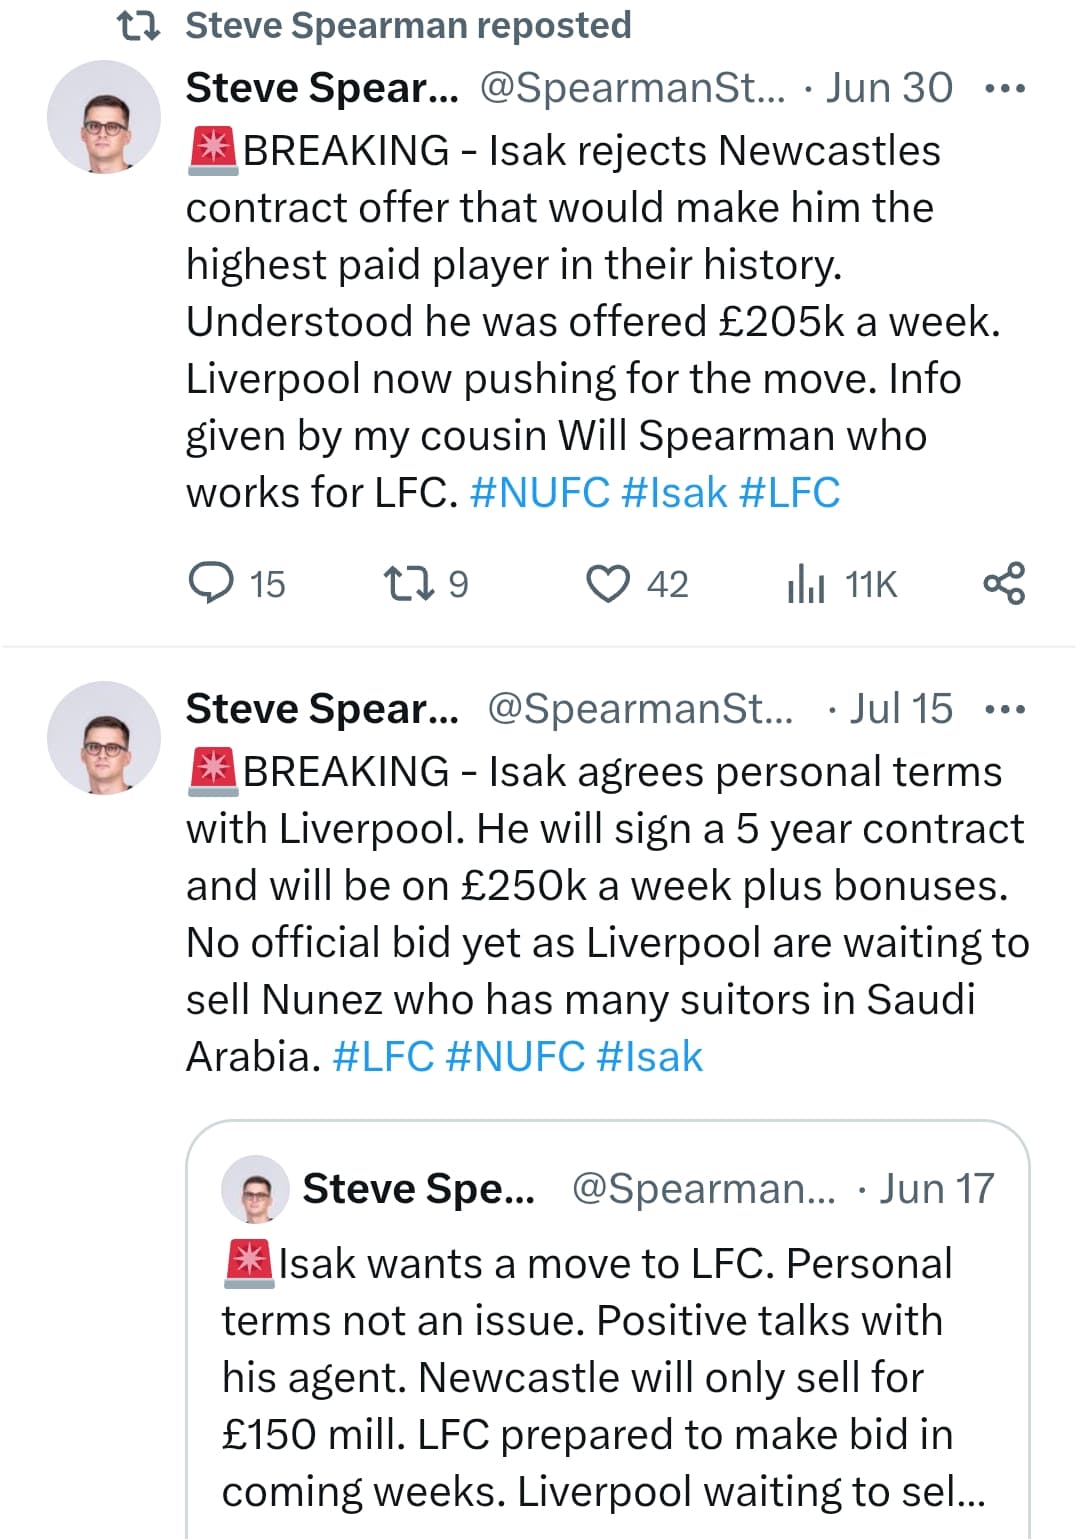Open the #Isak hashtag in first tweet
Viewport: 1079px width, 1539px height.
point(674,493)
